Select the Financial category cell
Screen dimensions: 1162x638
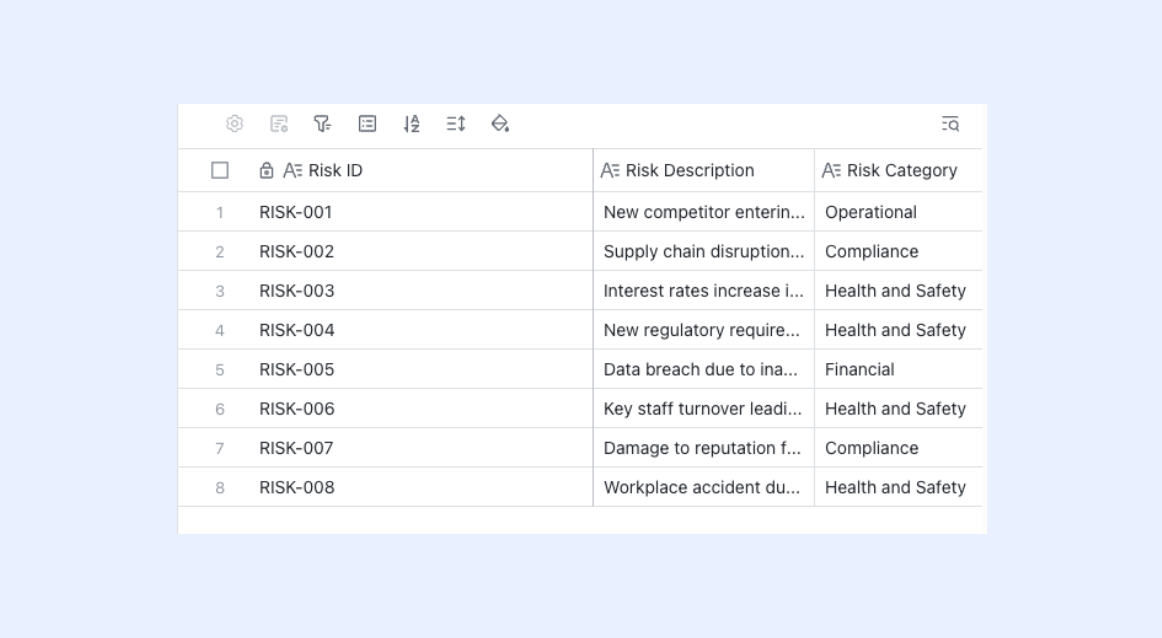coord(899,369)
